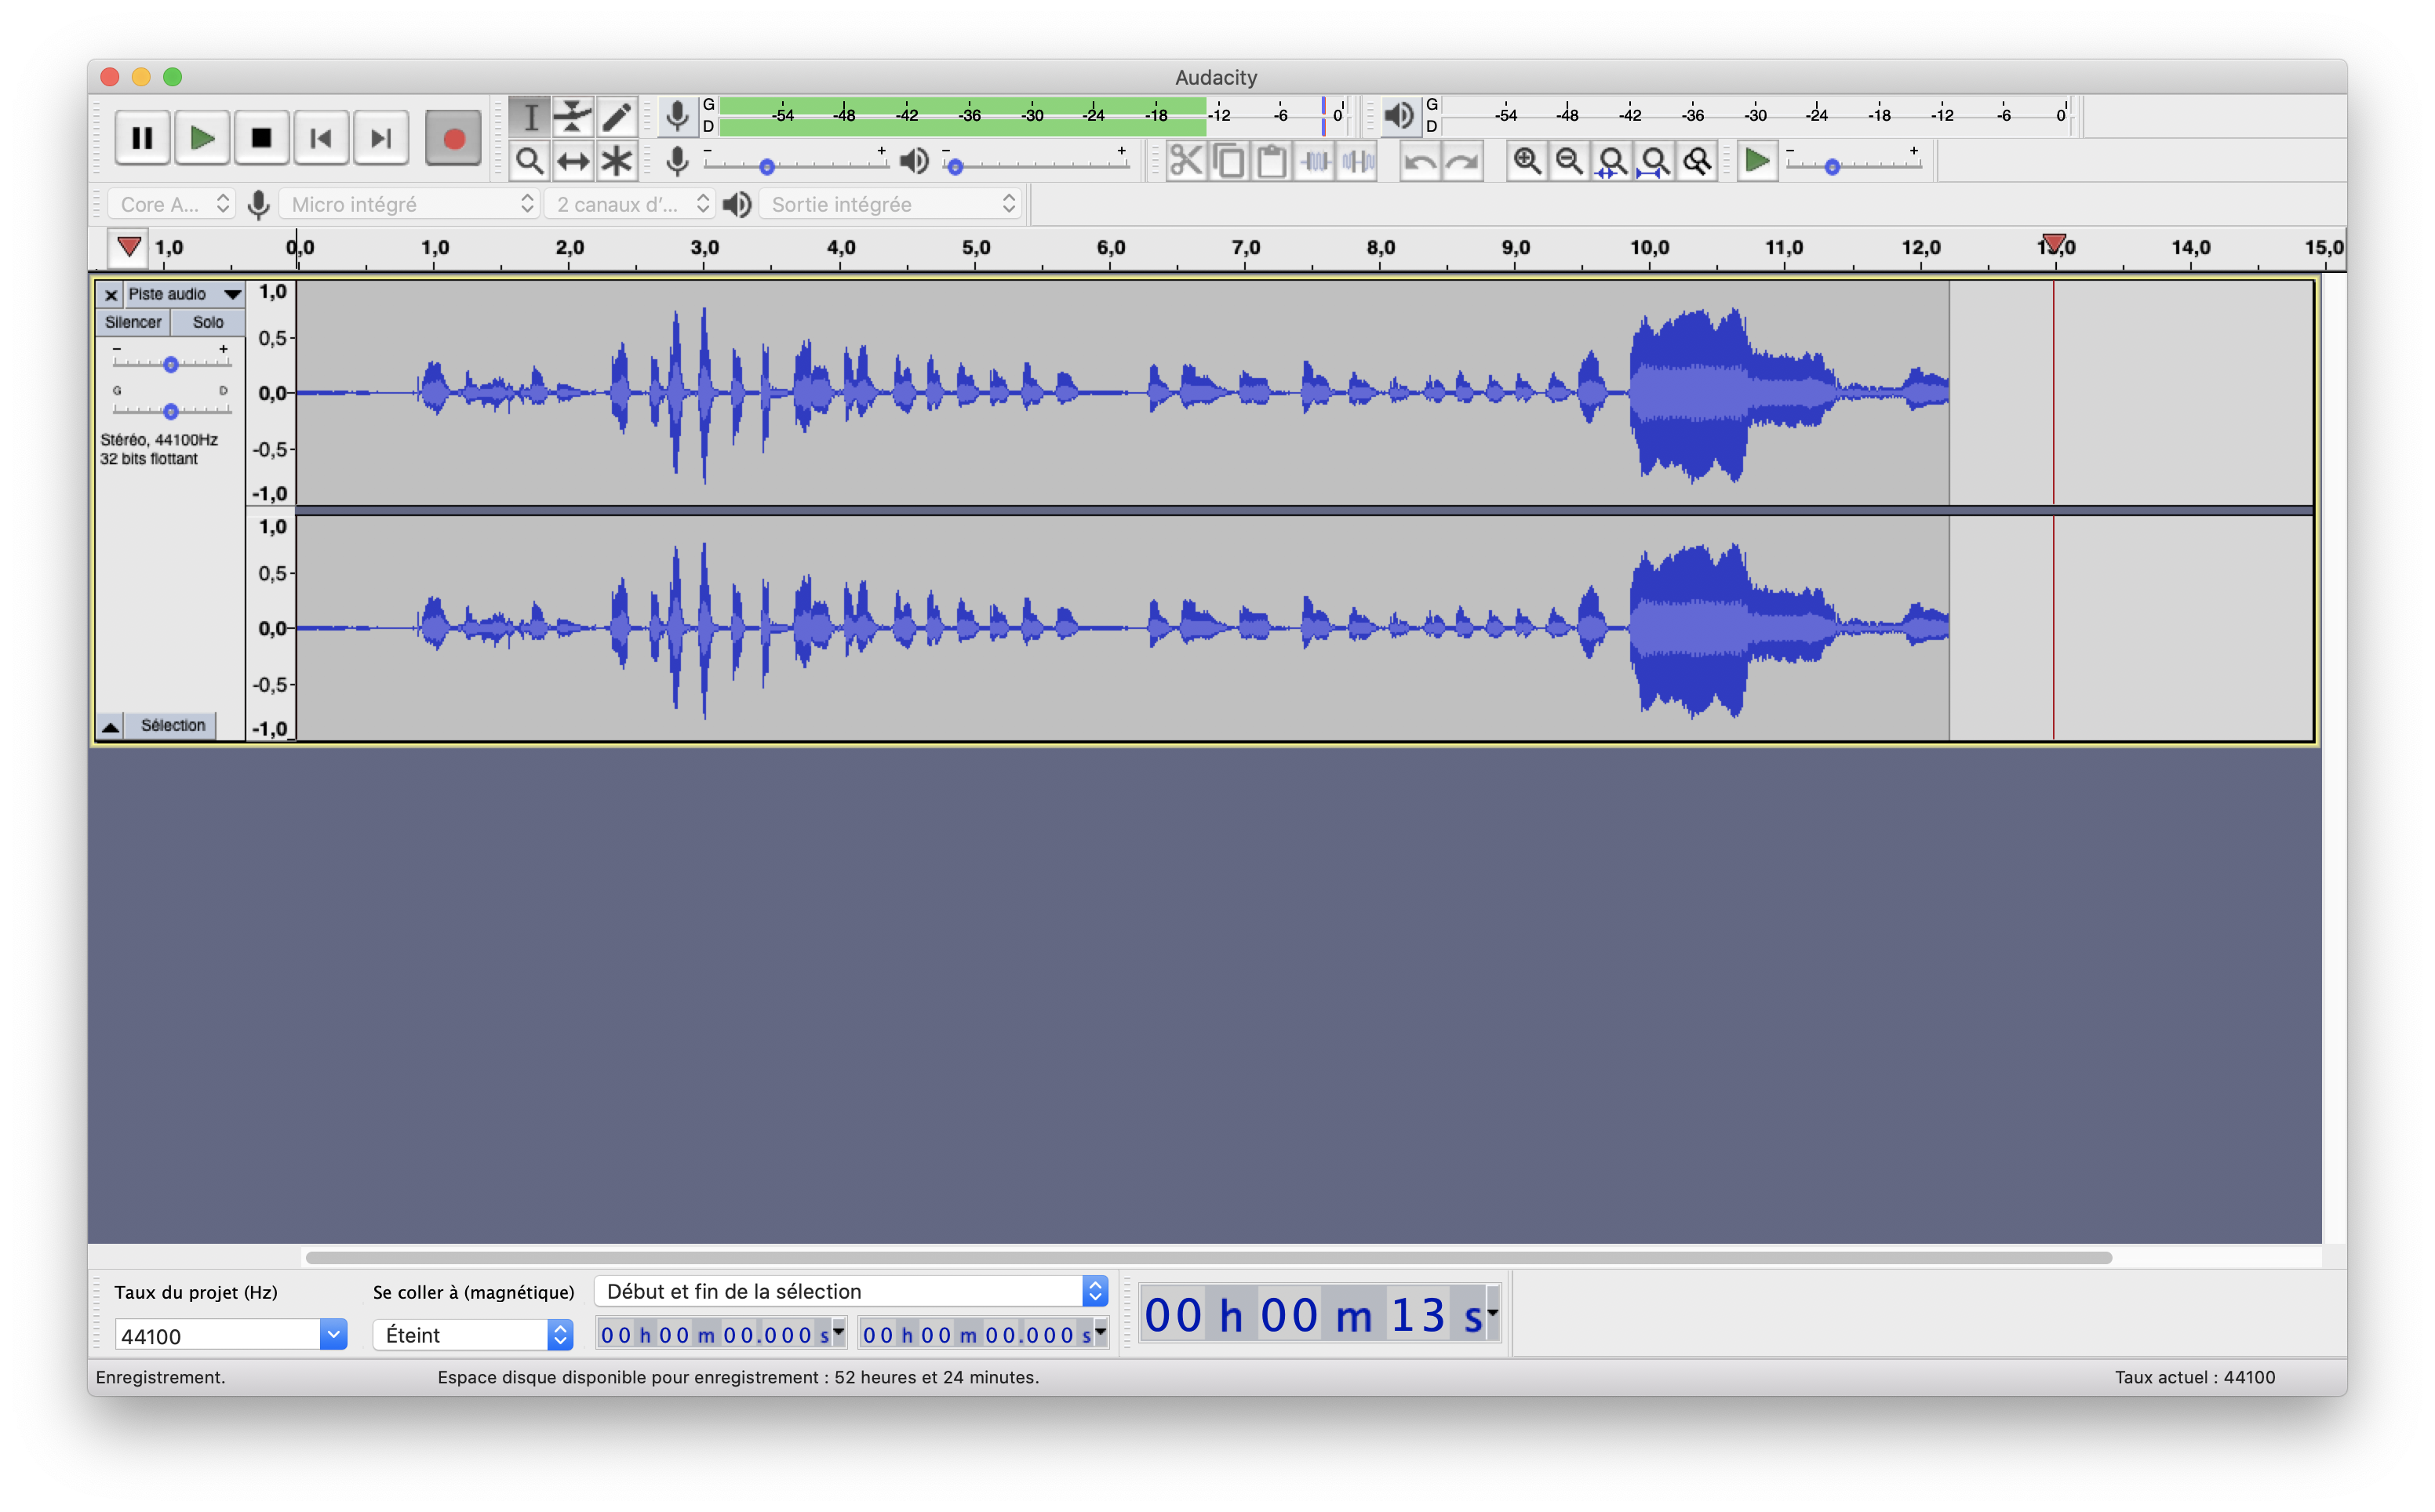2435x1512 pixels.
Task: Pause the recording with the Pause button
Action: [x=142, y=138]
